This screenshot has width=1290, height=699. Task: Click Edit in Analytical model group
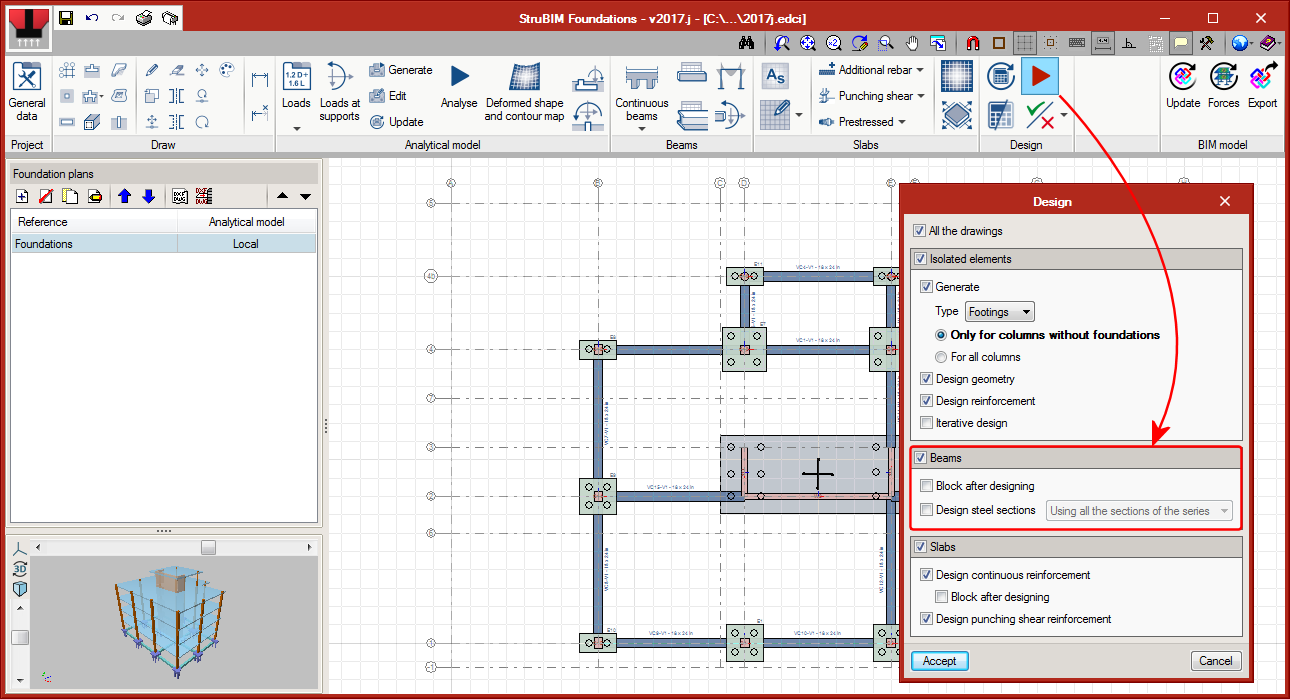[388, 96]
